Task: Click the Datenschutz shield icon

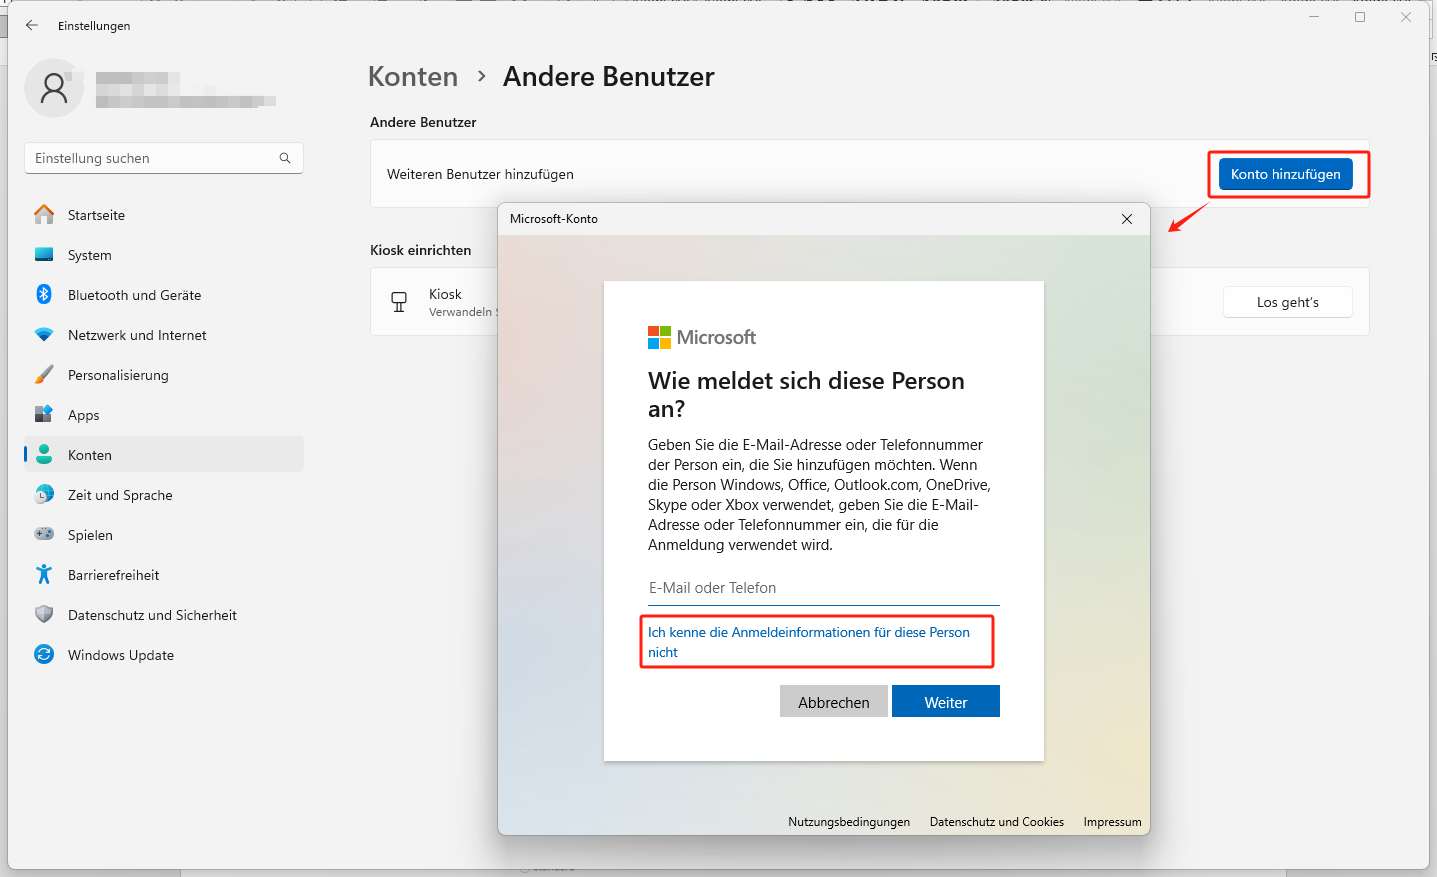Action: pos(44,614)
